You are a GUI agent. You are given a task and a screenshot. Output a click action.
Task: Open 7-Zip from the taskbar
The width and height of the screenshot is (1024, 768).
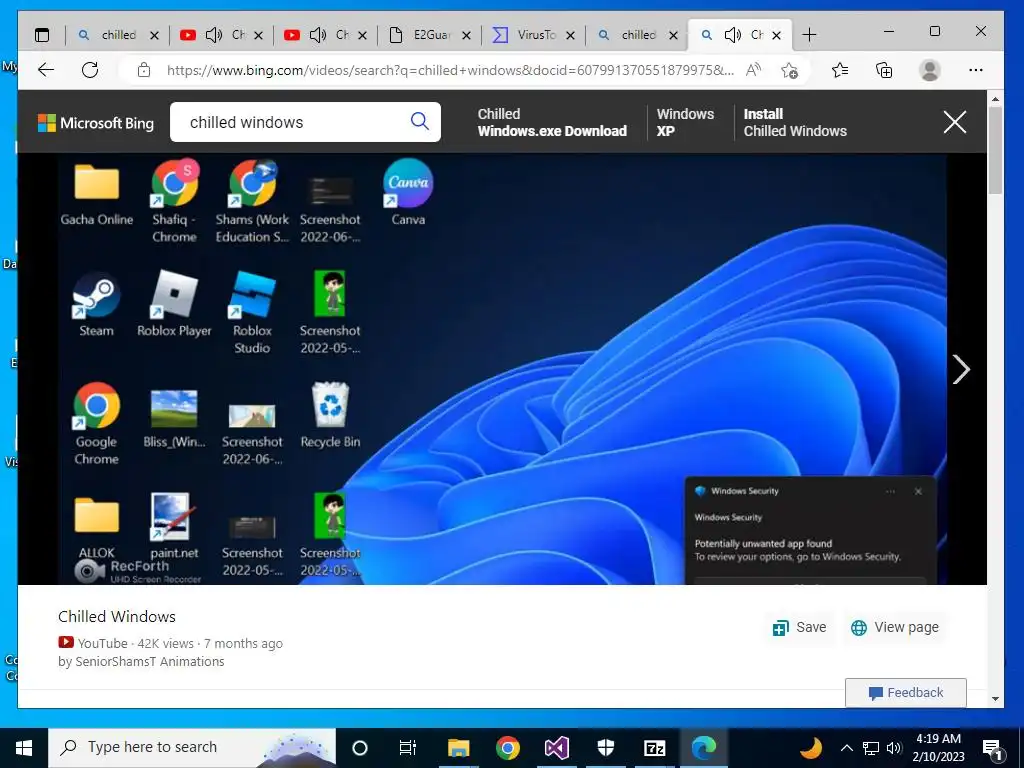pos(654,748)
